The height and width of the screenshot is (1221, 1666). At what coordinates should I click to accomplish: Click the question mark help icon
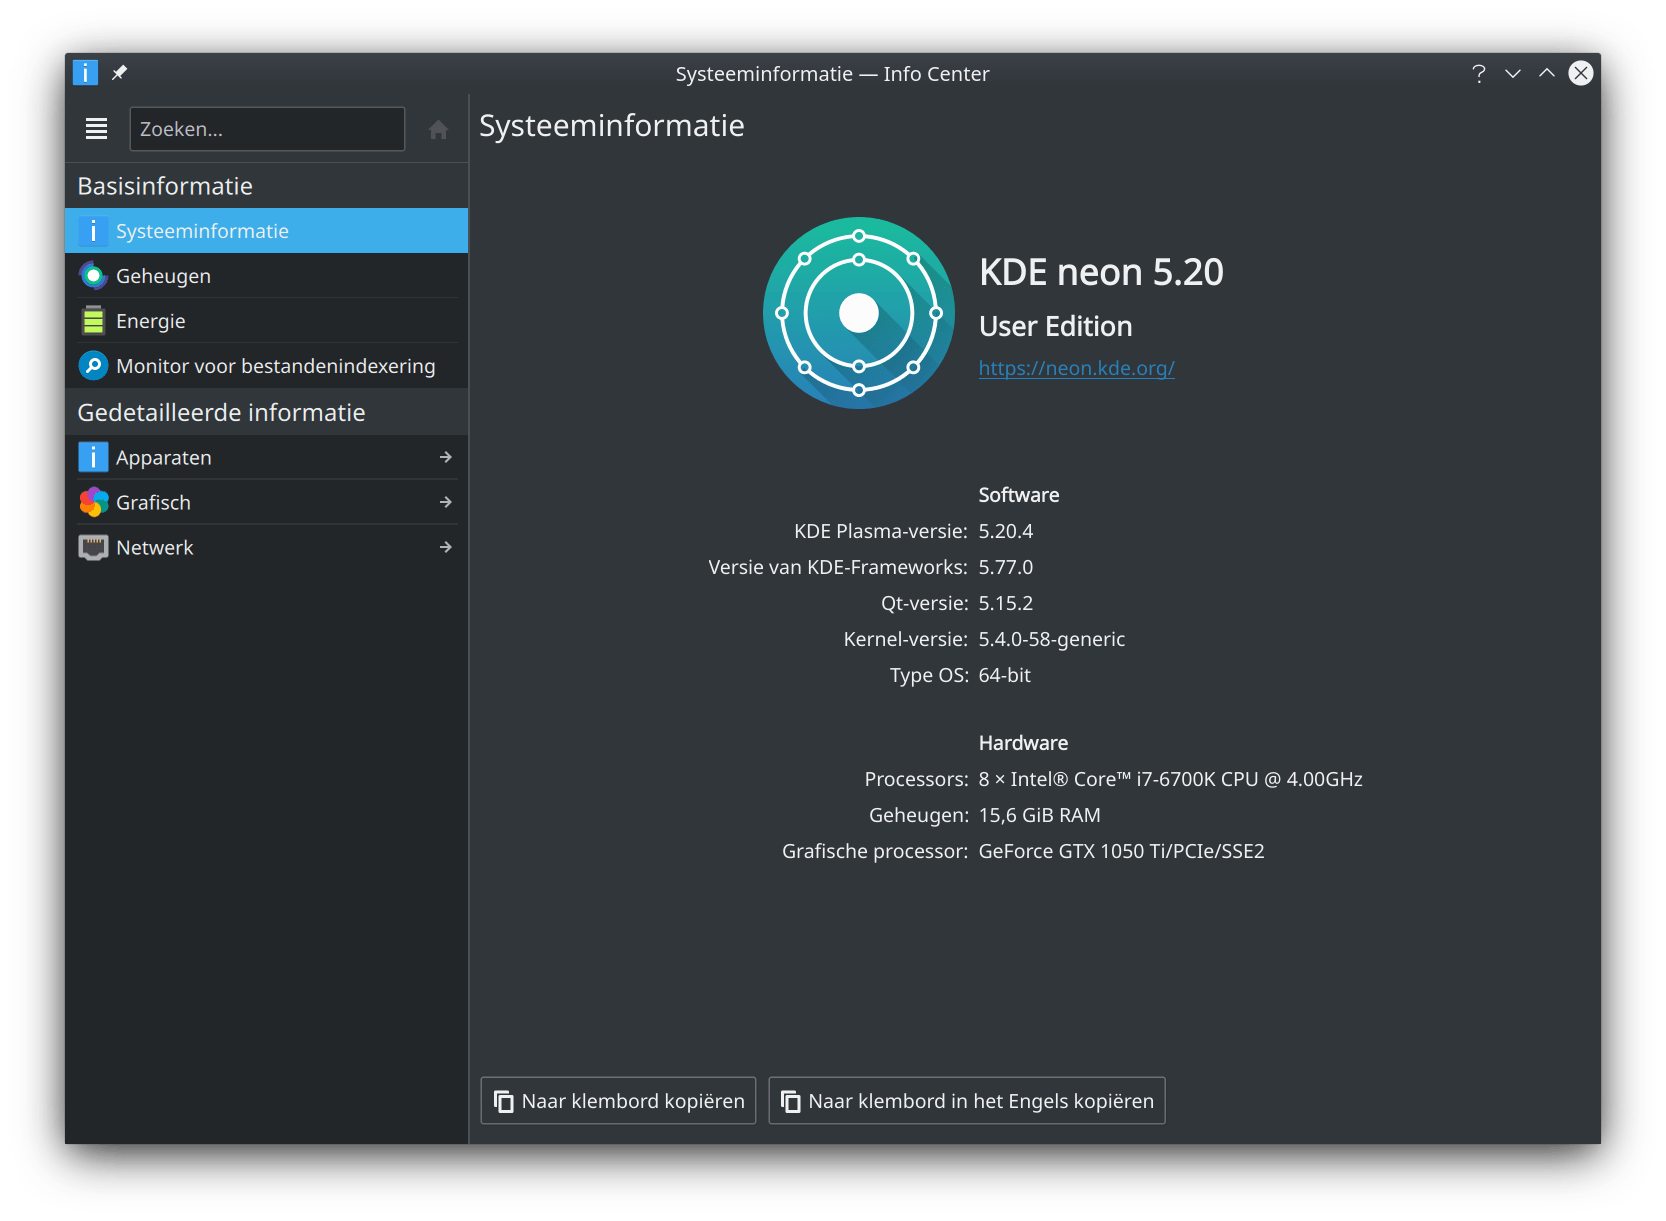[x=1478, y=73]
